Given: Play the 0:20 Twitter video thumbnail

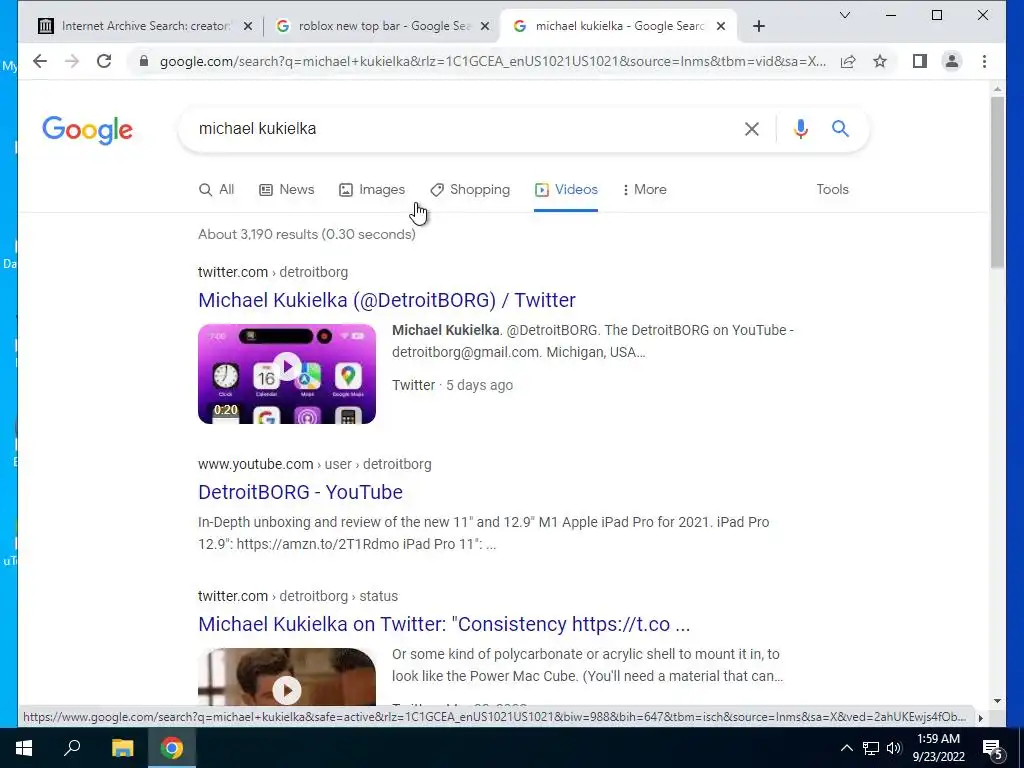Looking at the screenshot, I should [x=287, y=374].
